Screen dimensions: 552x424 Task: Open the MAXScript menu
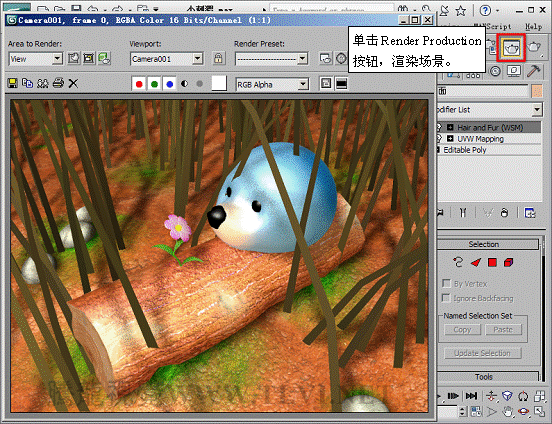[493, 27]
